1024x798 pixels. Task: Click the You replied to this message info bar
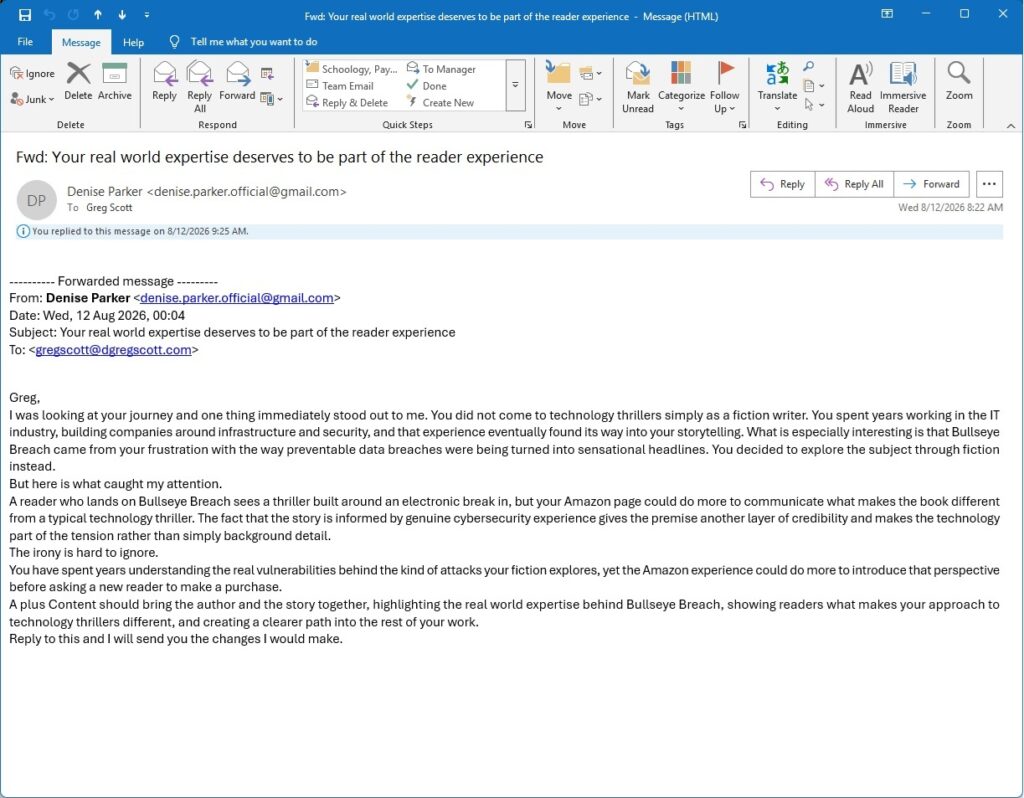pyautogui.click(x=509, y=231)
